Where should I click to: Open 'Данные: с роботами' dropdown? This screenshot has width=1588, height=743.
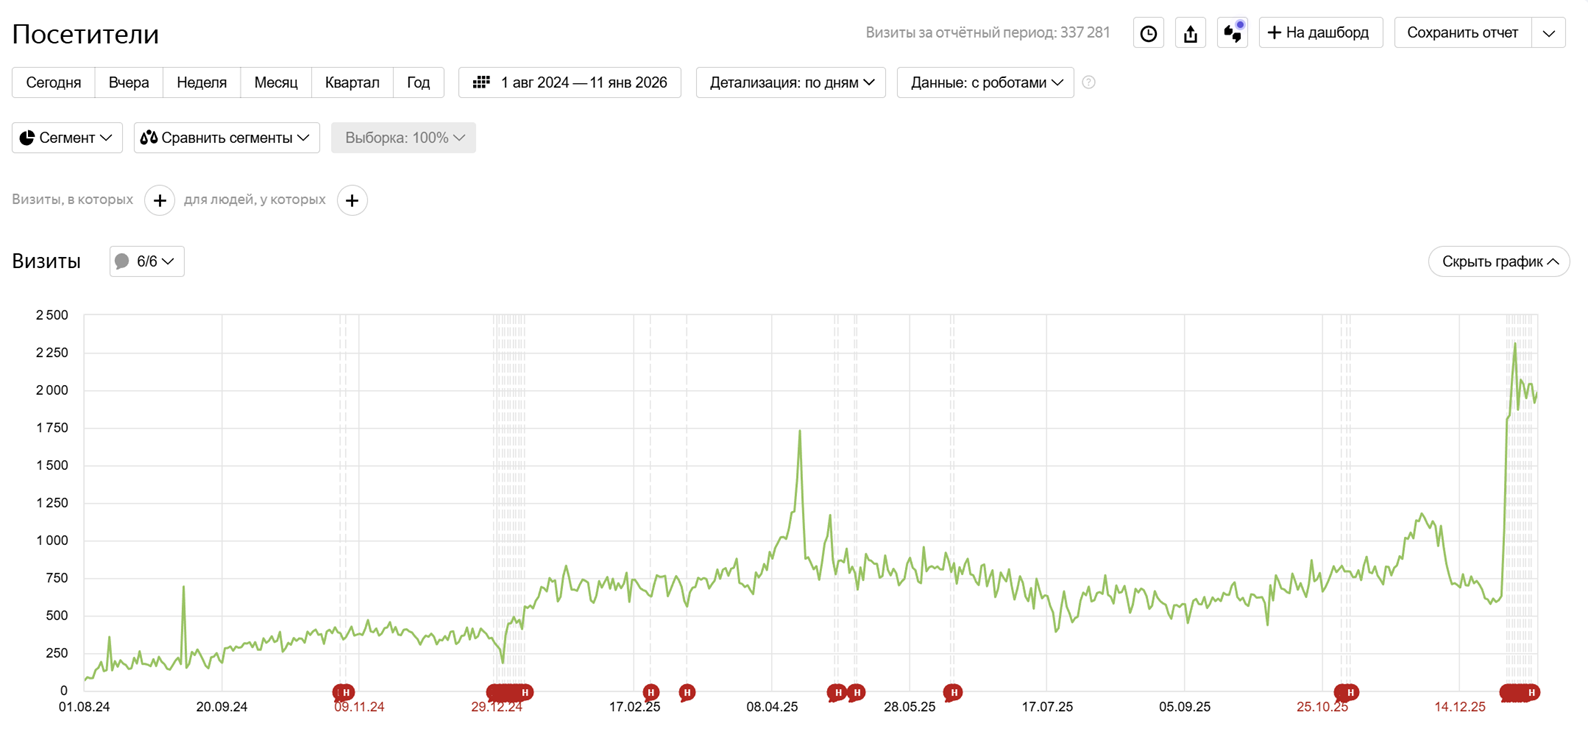coord(986,83)
